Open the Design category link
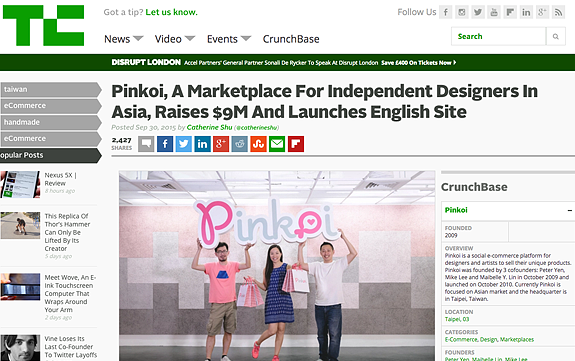Image resolution: width=575 pixels, height=361 pixels. tap(488, 339)
